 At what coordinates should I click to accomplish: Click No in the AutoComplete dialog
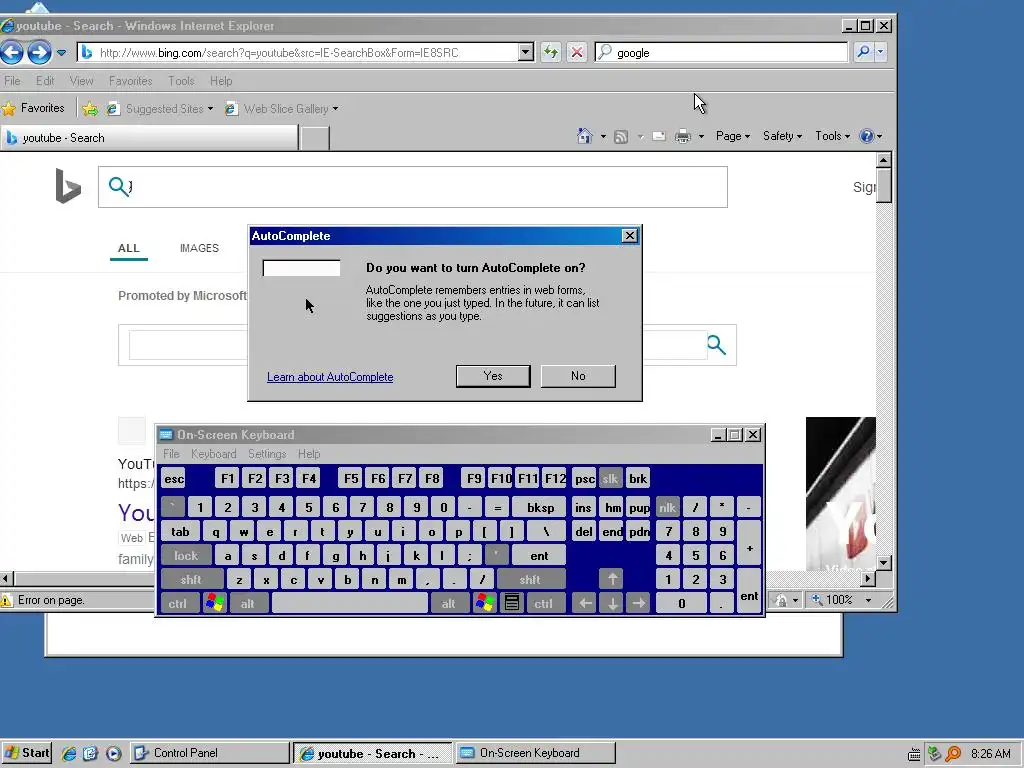coord(578,376)
